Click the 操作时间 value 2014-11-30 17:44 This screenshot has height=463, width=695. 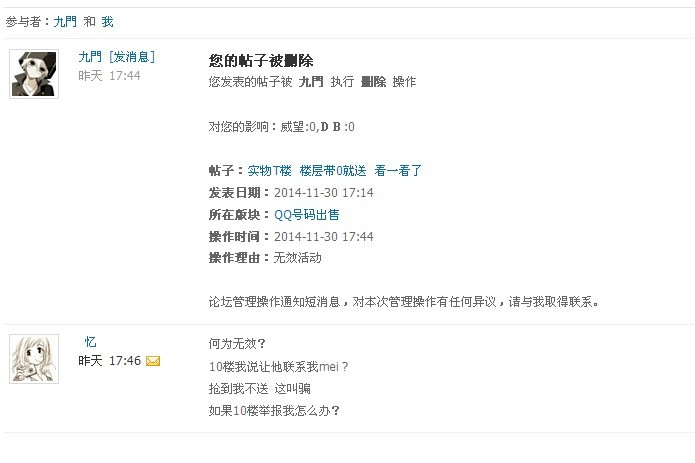click(324, 237)
